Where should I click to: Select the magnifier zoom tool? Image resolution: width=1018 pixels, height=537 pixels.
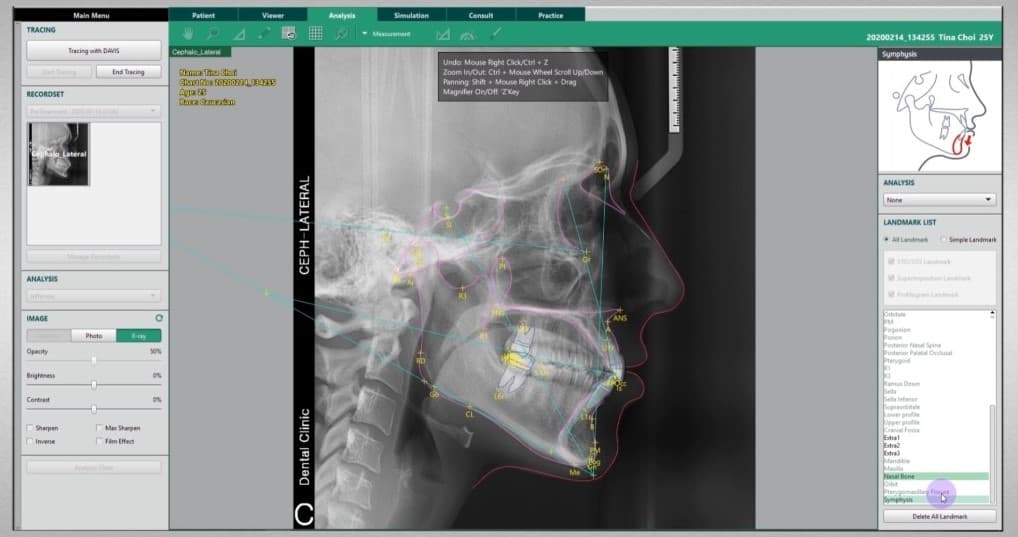213,33
